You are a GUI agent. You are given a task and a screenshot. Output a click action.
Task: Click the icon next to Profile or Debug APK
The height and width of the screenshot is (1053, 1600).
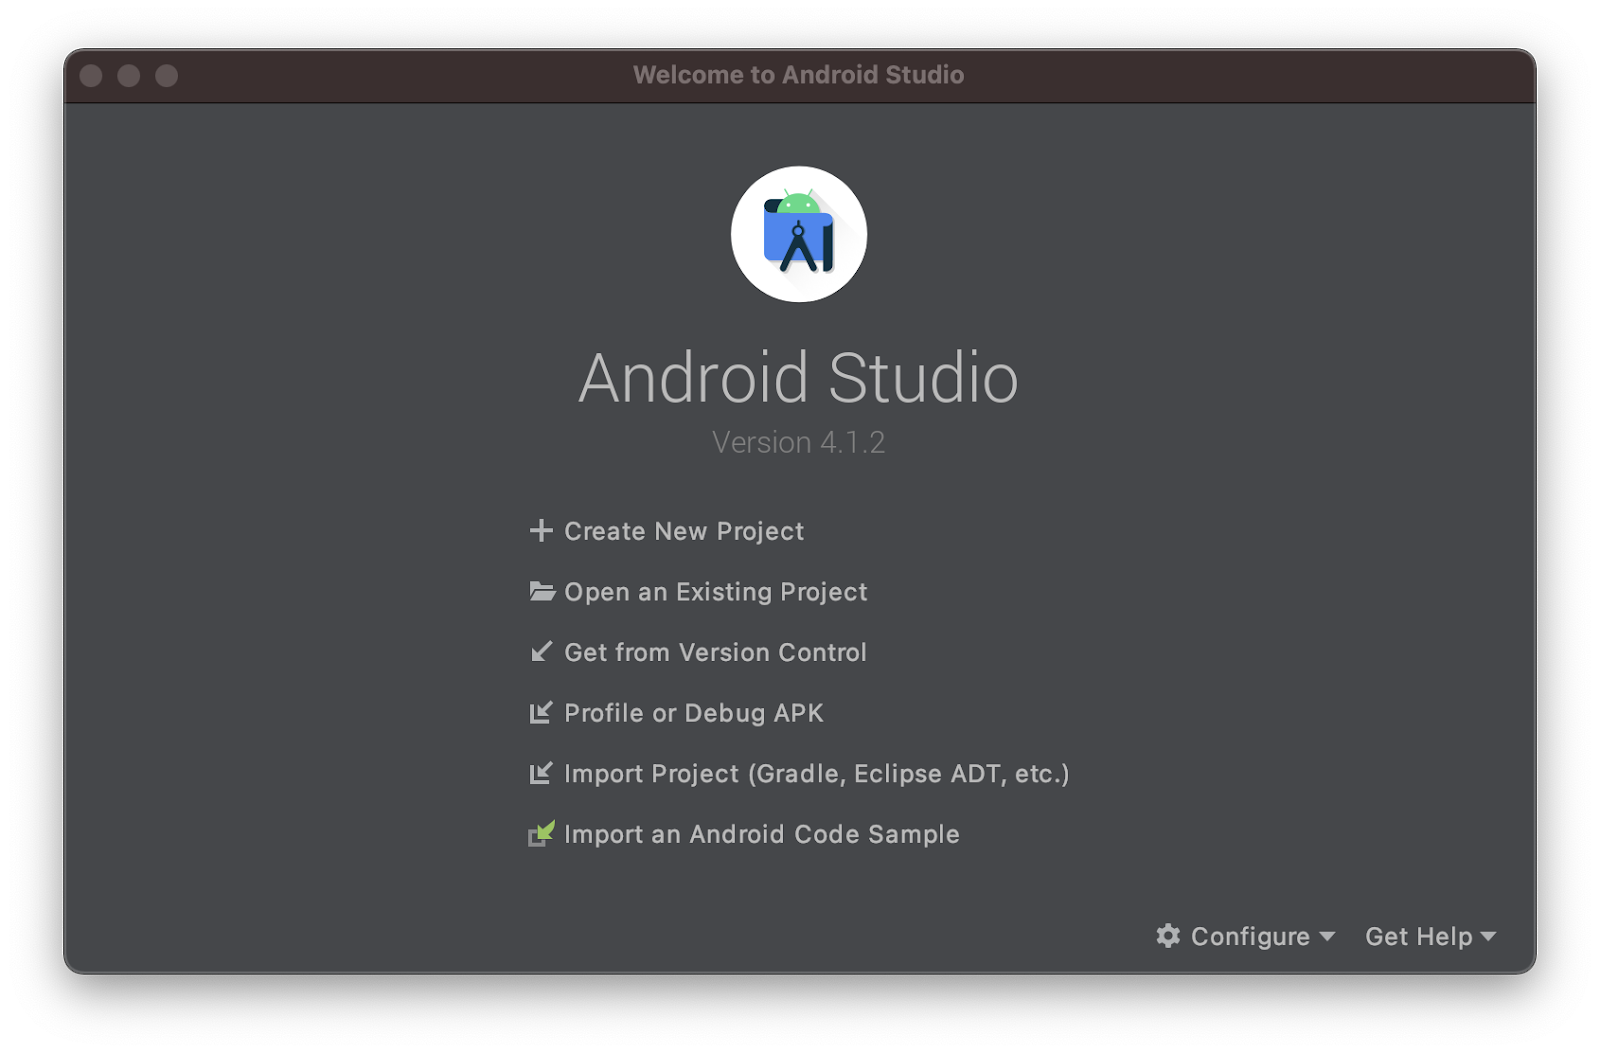tap(541, 713)
